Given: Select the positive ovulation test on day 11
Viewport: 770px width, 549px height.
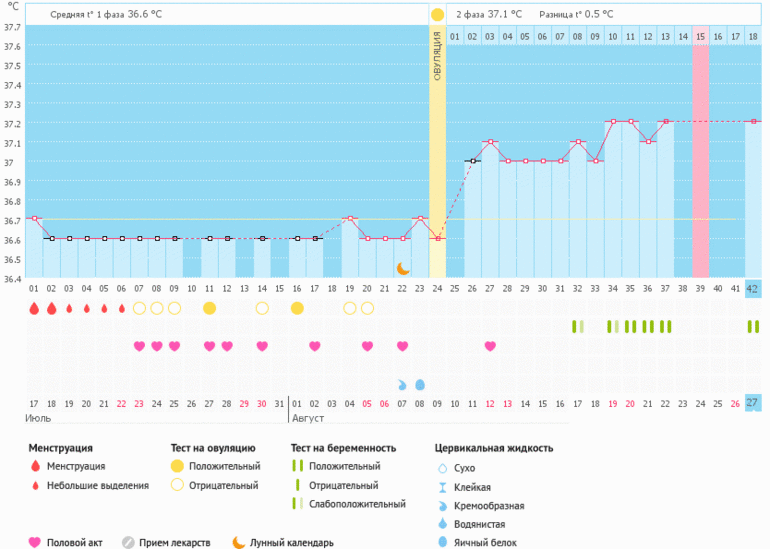Looking at the screenshot, I should click(x=210, y=308).
